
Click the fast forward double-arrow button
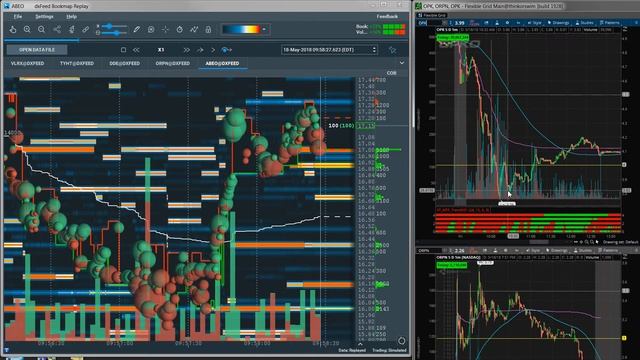tap(187, 50)
